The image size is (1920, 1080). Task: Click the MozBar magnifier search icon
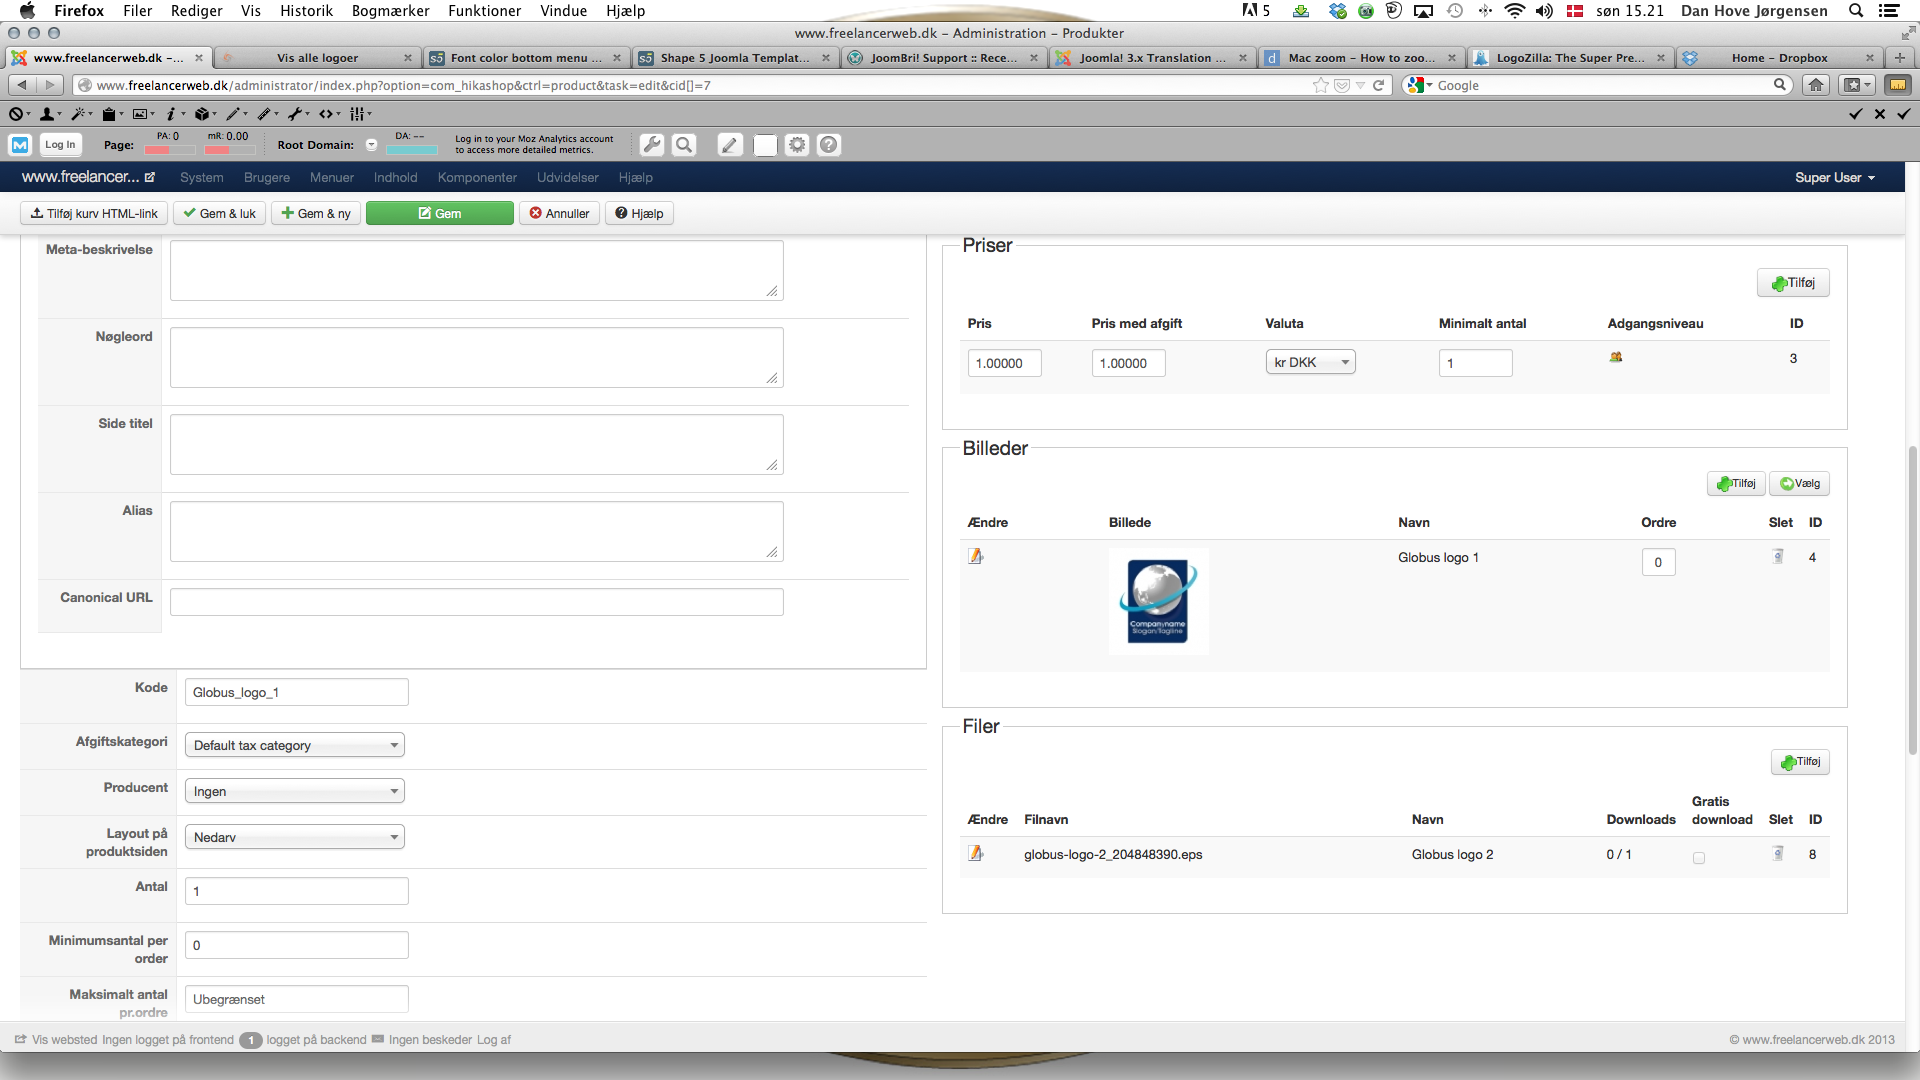tap(684, 145)
